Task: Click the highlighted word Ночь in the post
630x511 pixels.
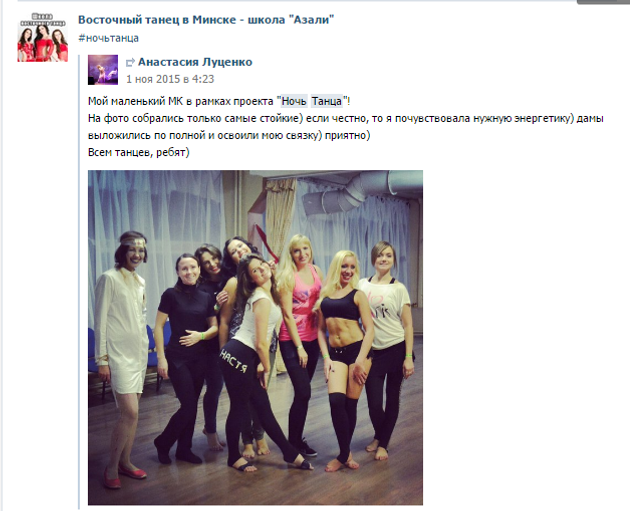Action: tap(294, 101)
